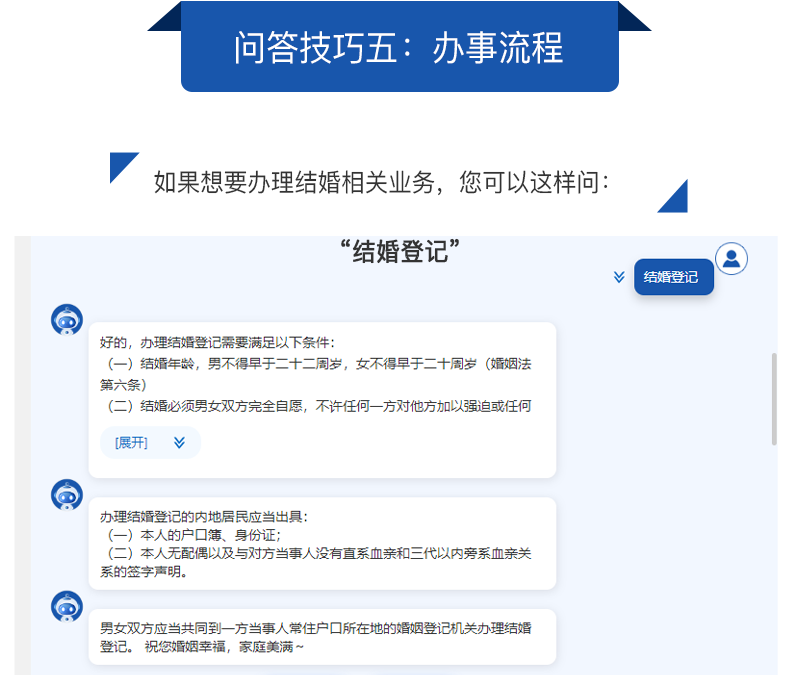800x690 pixels.
Task: Click the heading 问答技巧五：办事流程
Action: 399,47
